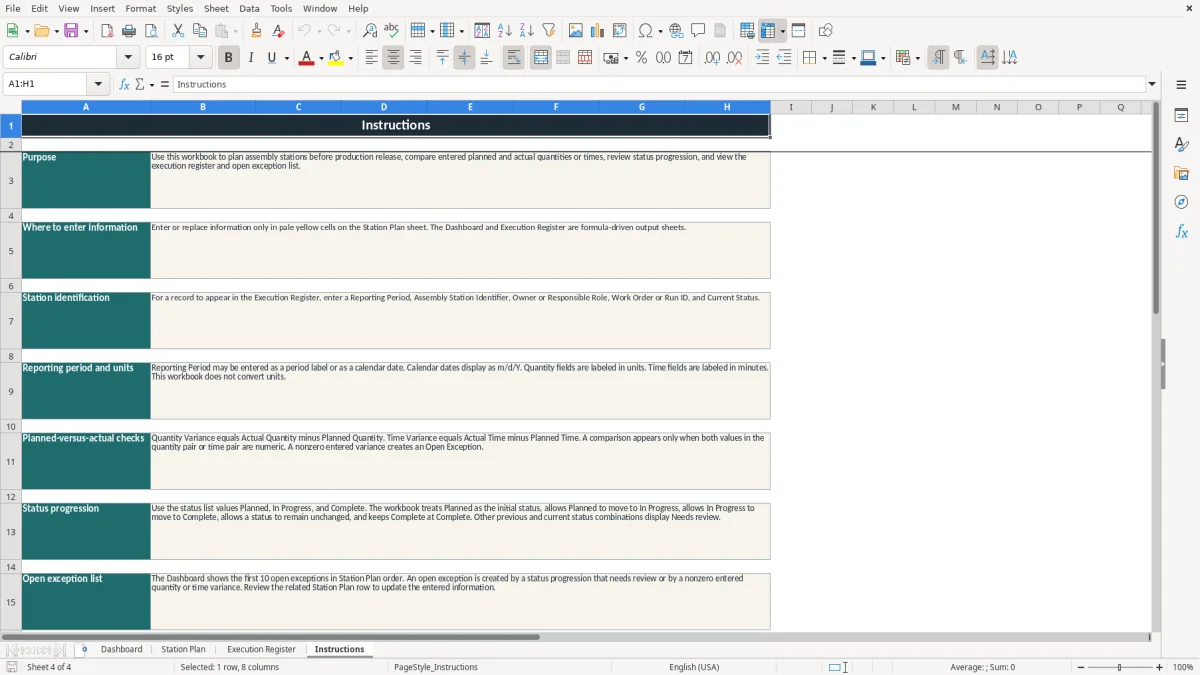Open the Function Wizard
The height and width of the screenshot is (675, 1200).
click(125, 84)
